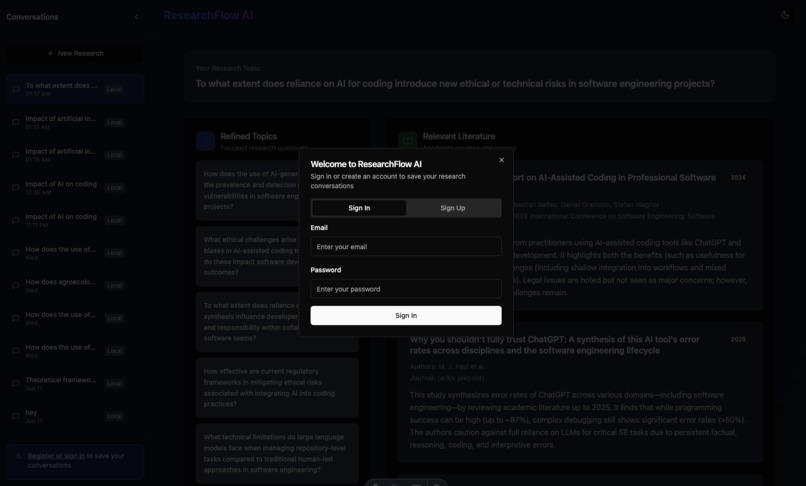Click the green Relevant Literature book icon
The height and width of the screenshot is (486, 806).
(x=407, y=141)
